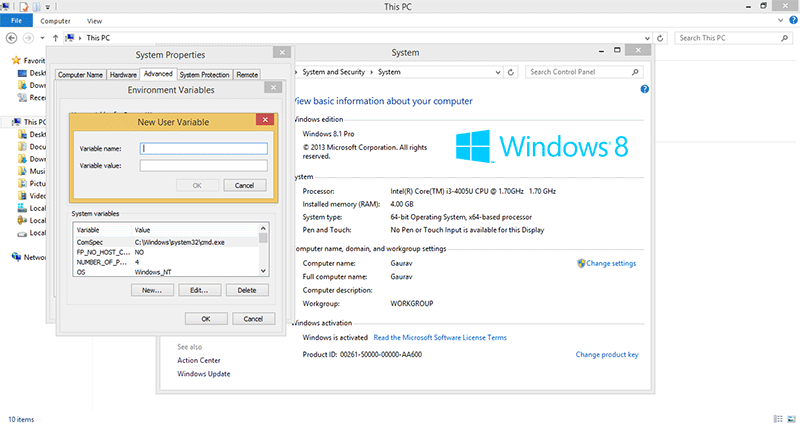Close the Environment Variables dialog
This screenshot has width=800, height=426.
coord(273,87)
